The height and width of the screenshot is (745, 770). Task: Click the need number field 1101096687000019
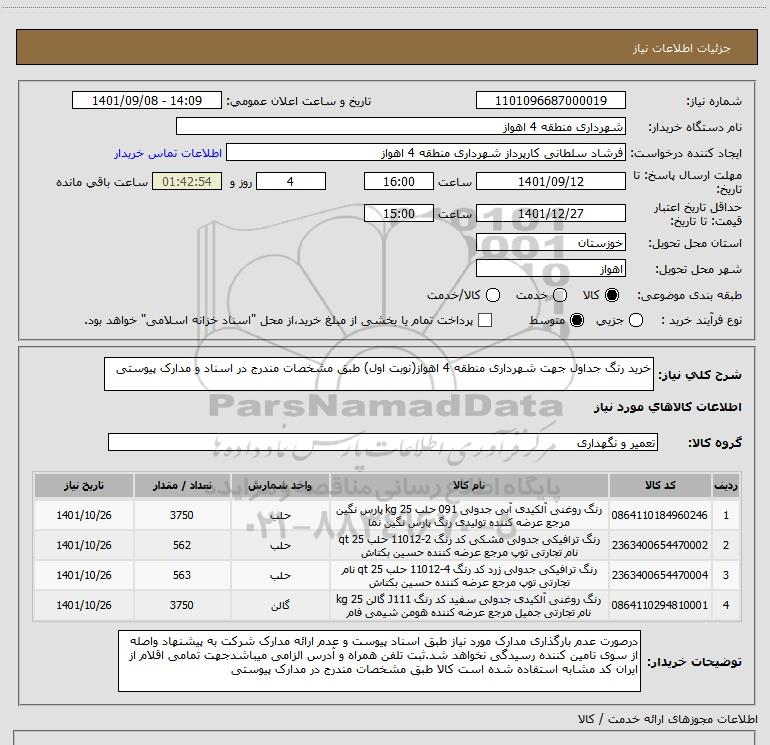(x=550, y=100)
